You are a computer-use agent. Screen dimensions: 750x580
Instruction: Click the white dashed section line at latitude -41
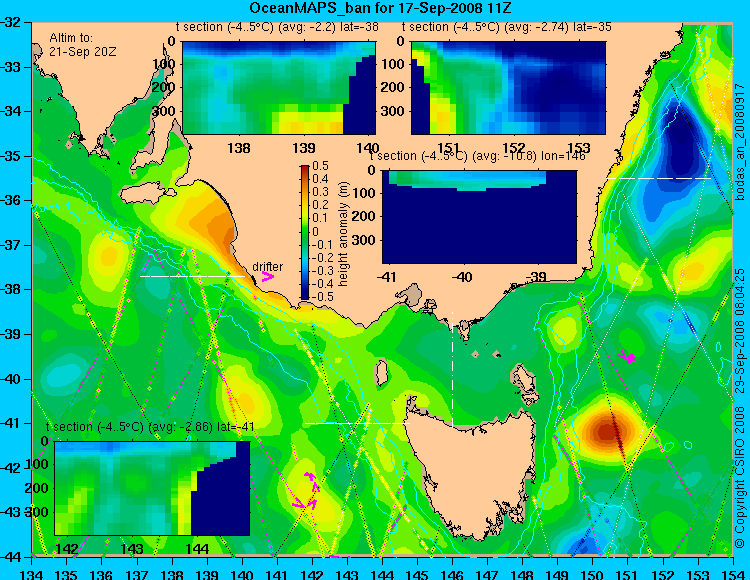[357, 423]
